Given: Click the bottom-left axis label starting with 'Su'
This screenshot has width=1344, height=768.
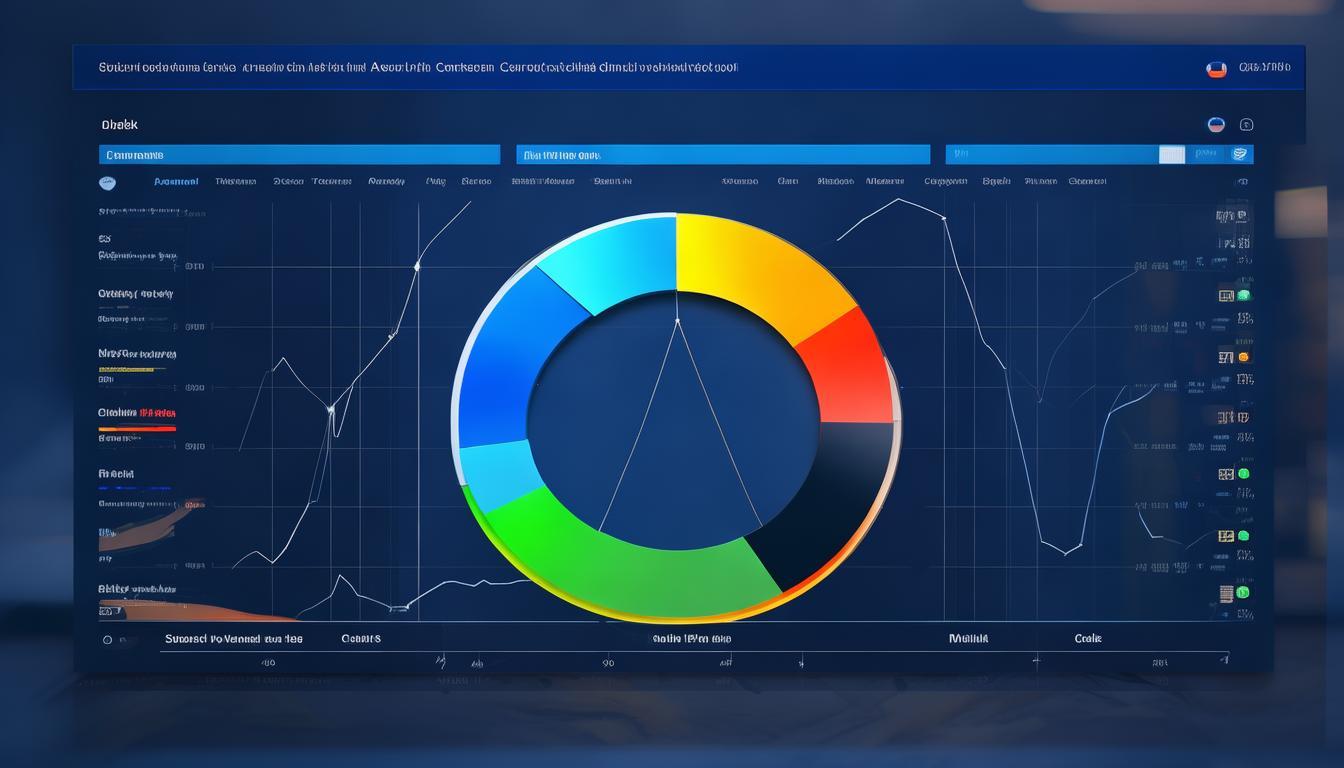Looking at the screenshot, I should (x=233, y=638).
